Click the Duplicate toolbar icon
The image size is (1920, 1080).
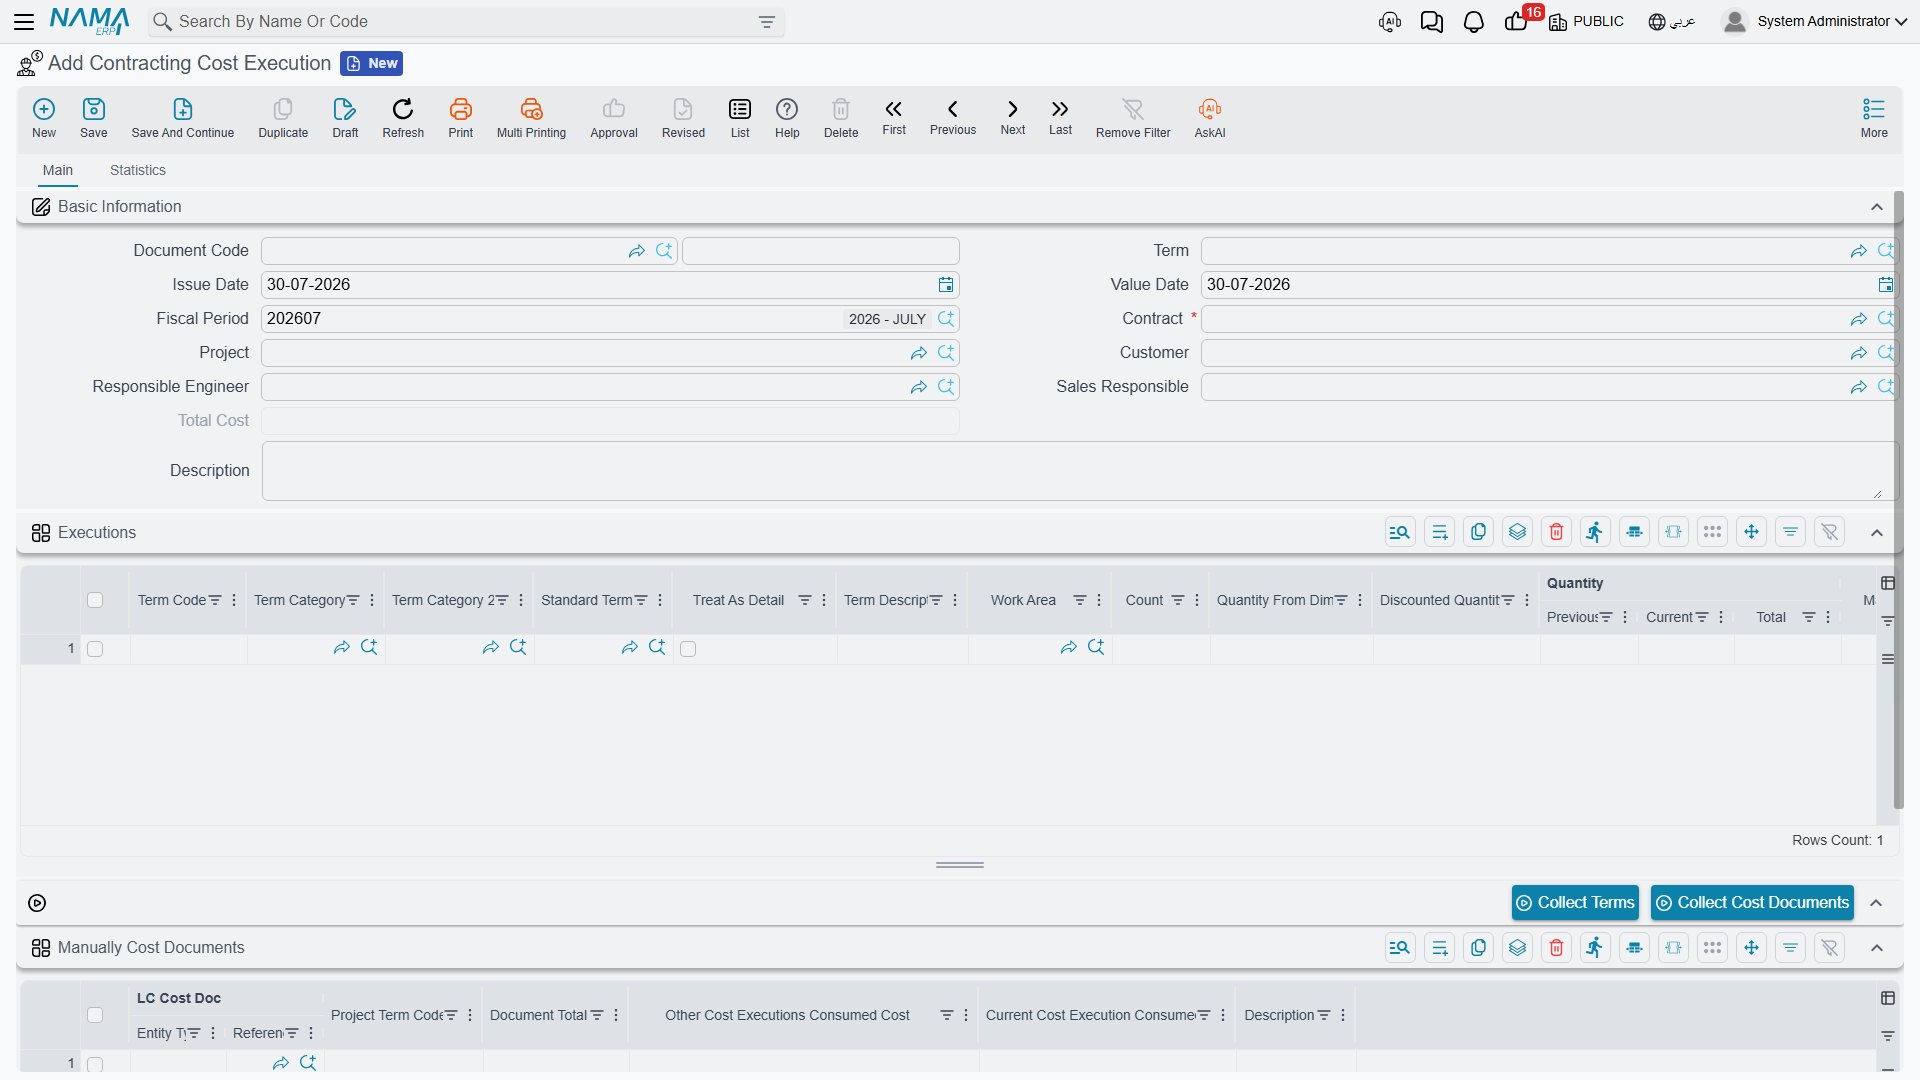(x=283, y=118)
